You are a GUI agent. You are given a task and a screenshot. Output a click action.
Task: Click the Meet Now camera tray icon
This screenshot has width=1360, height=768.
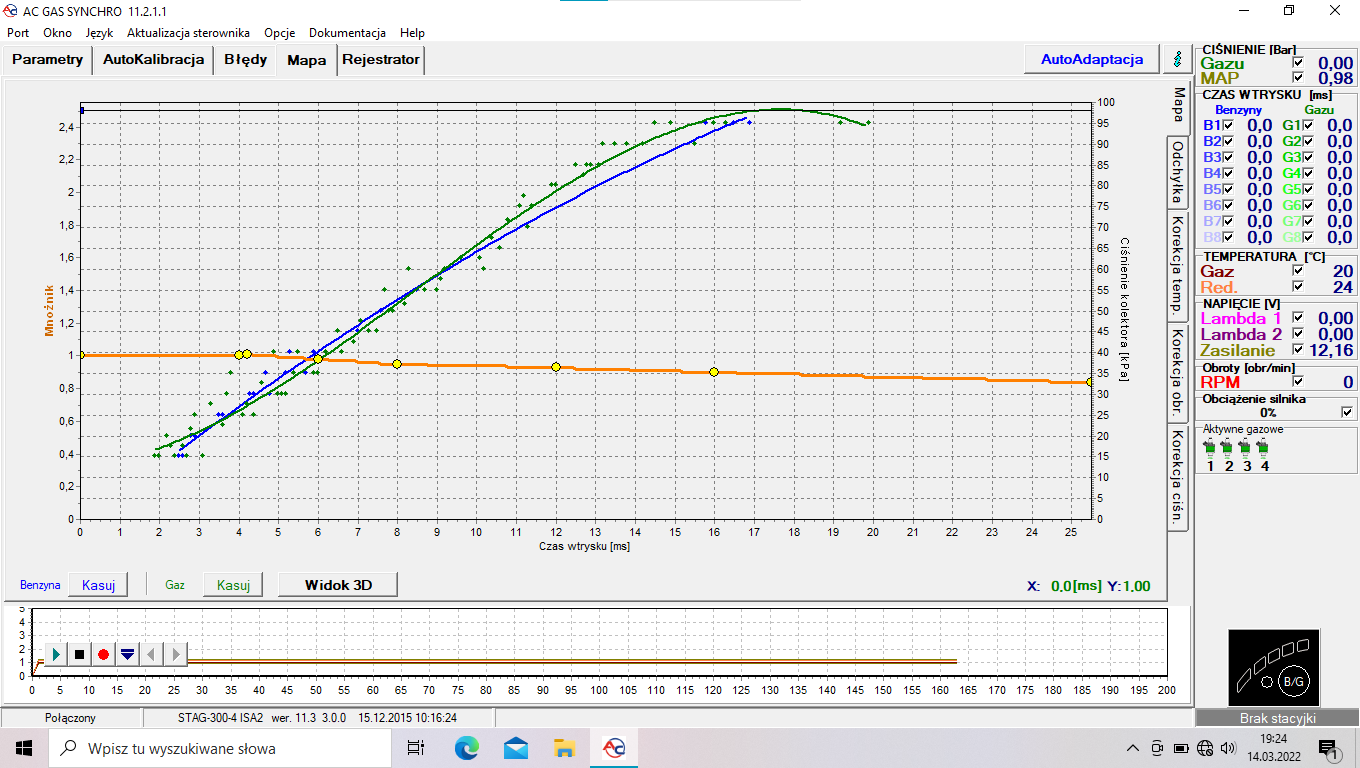click(1157, 748)
